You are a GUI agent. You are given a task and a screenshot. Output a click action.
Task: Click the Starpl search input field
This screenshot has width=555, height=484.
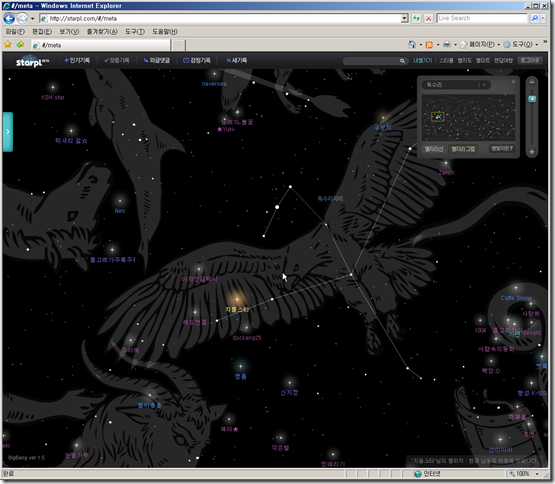pyautogui.click(x=371, y=61)
